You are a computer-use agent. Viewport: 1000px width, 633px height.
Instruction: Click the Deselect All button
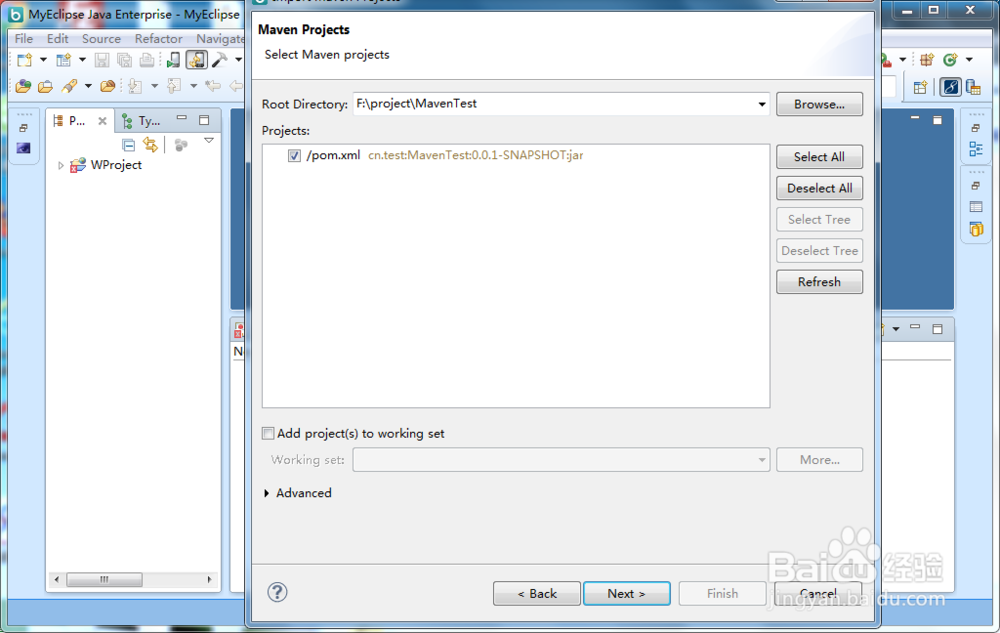820,188
